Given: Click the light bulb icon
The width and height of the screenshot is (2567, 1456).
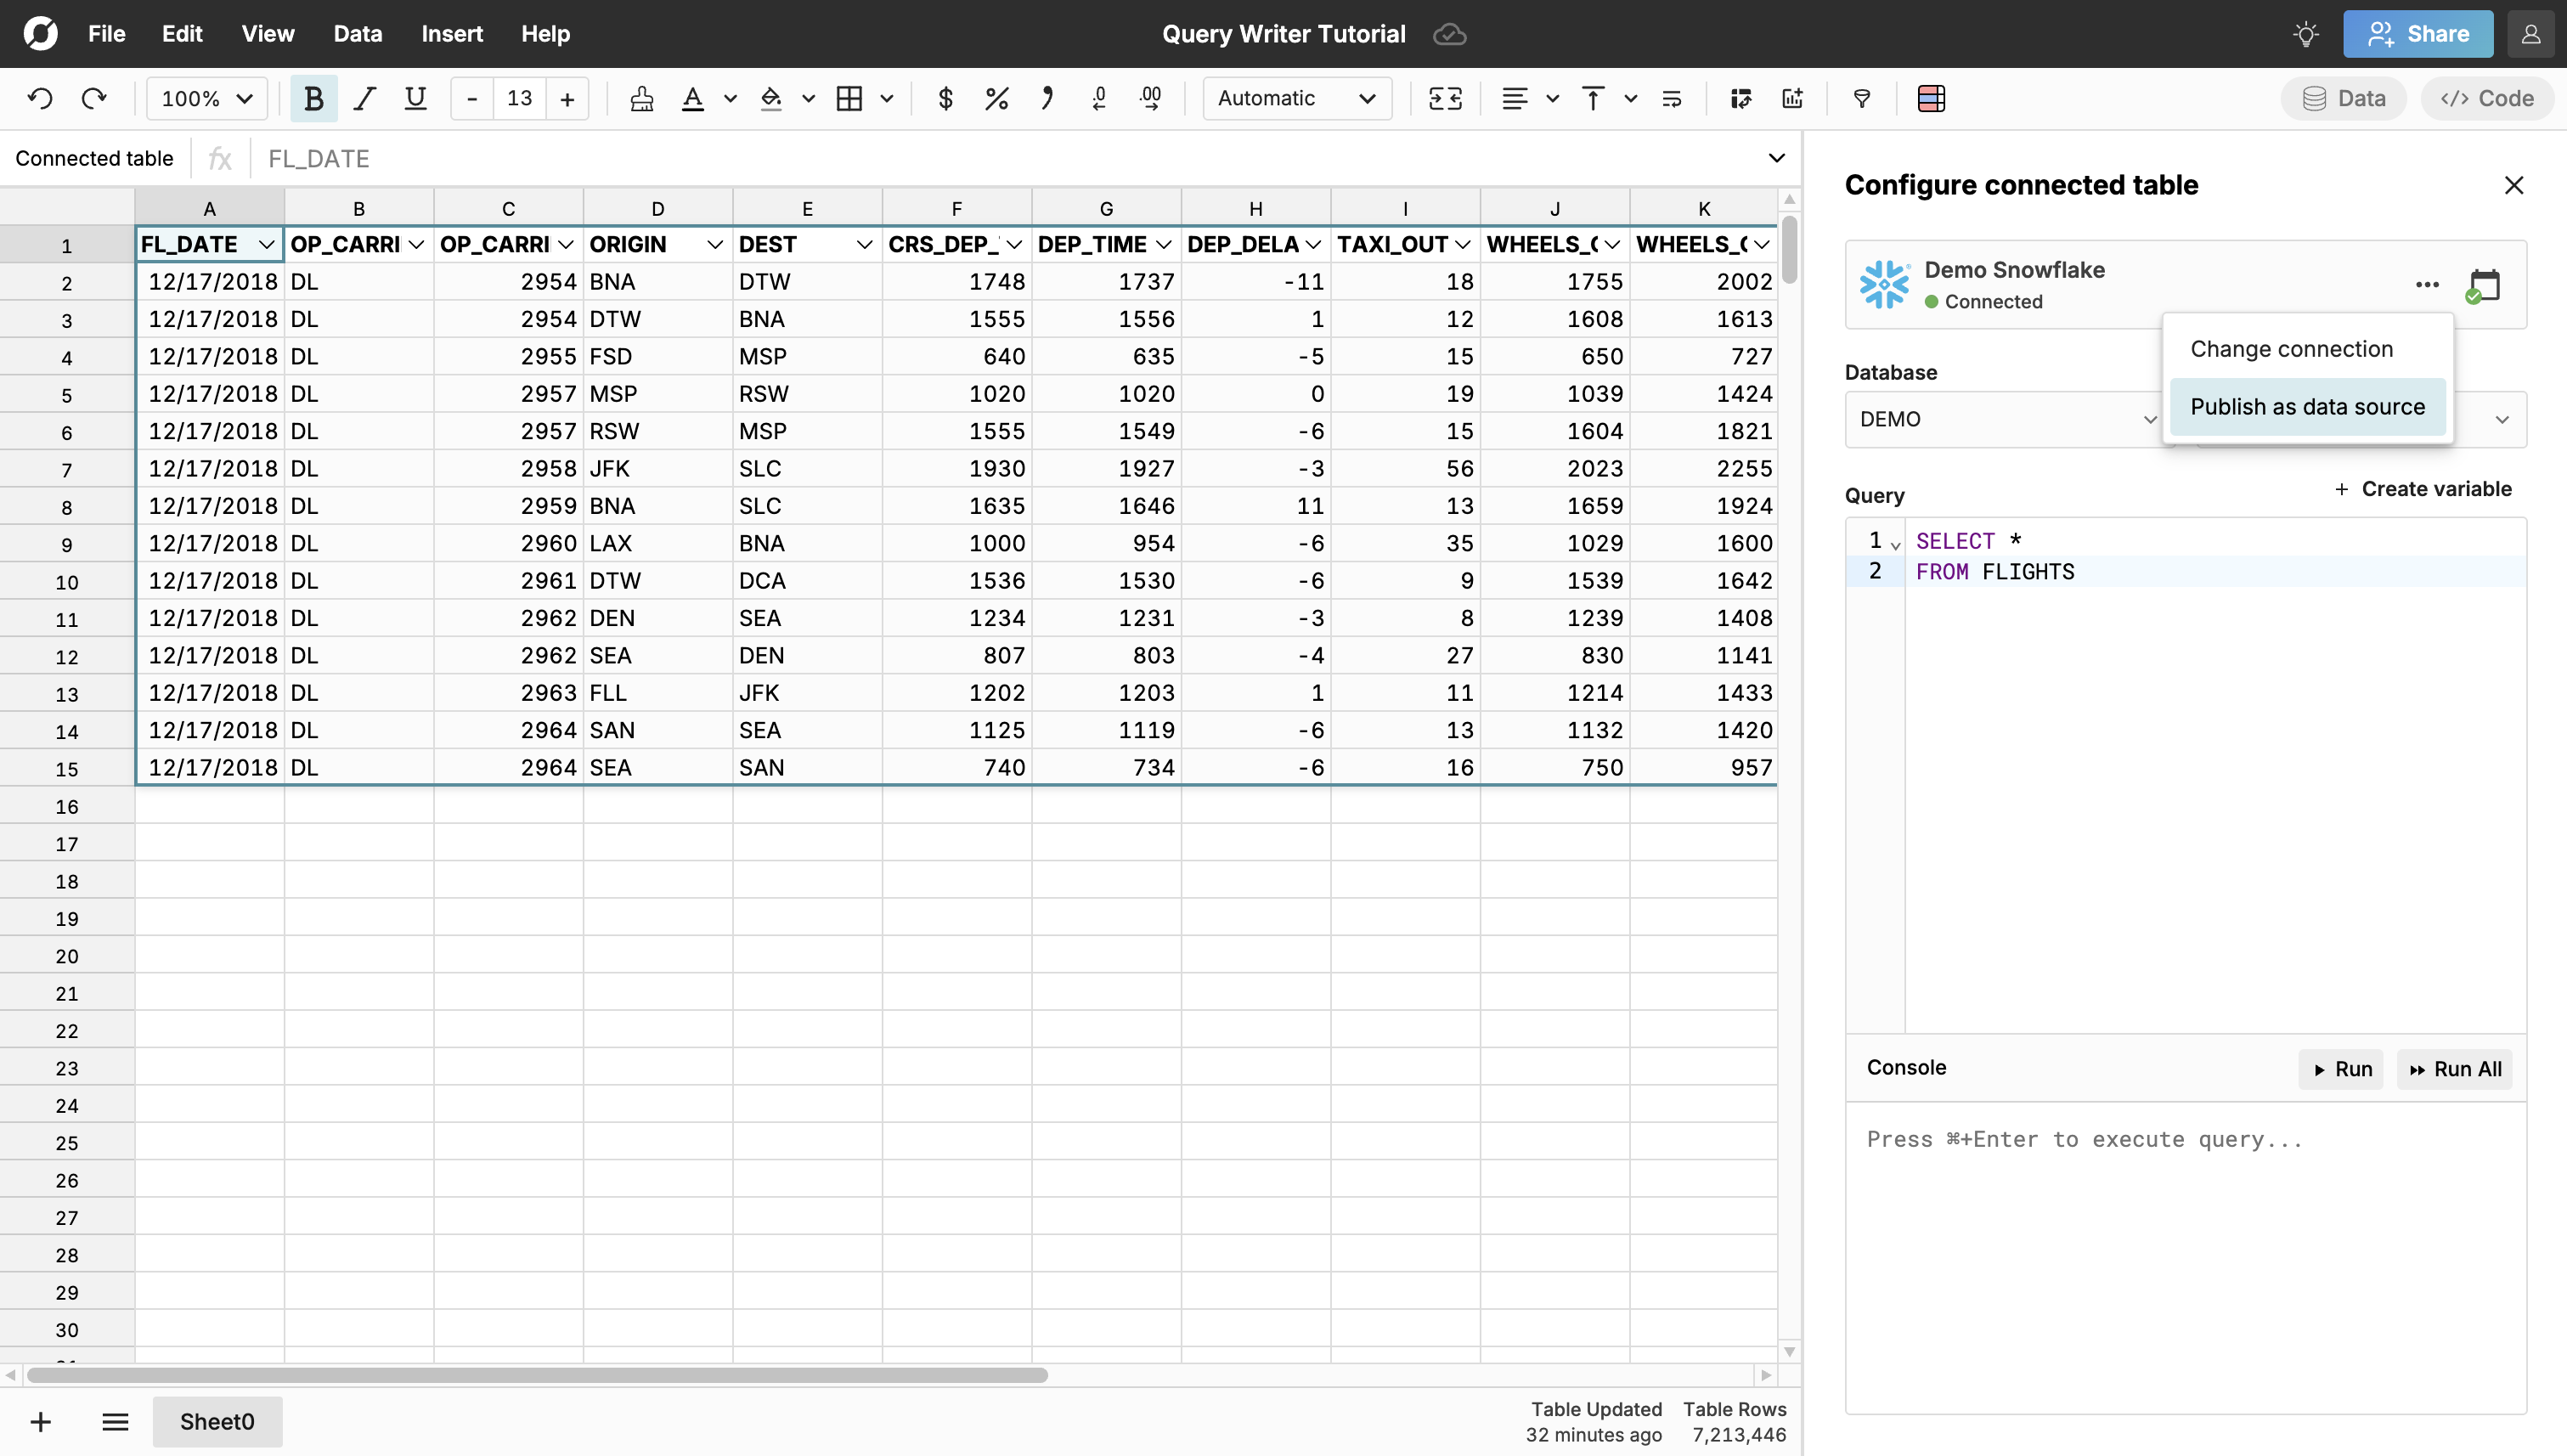Looking at the screenshot, I should (x=2306, y=34).
